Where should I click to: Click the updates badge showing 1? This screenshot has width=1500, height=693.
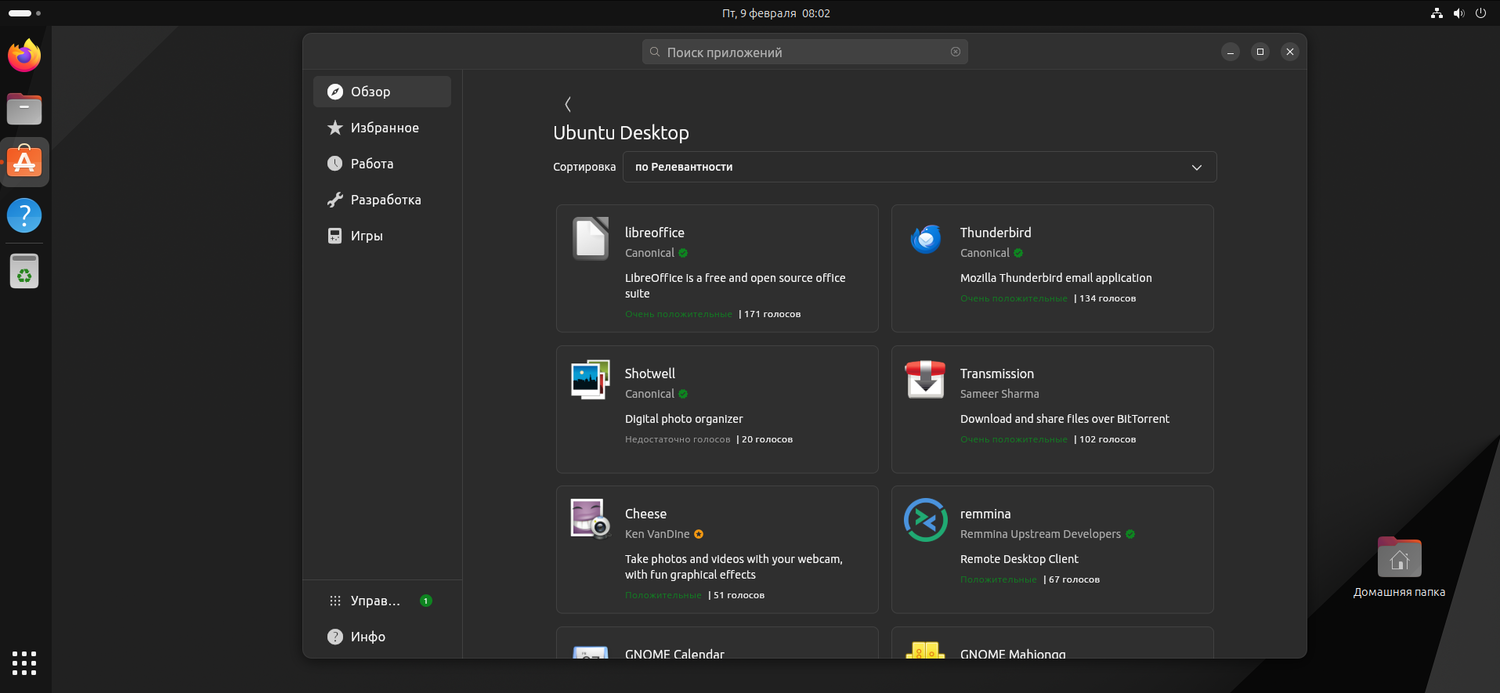coord(426,601)
